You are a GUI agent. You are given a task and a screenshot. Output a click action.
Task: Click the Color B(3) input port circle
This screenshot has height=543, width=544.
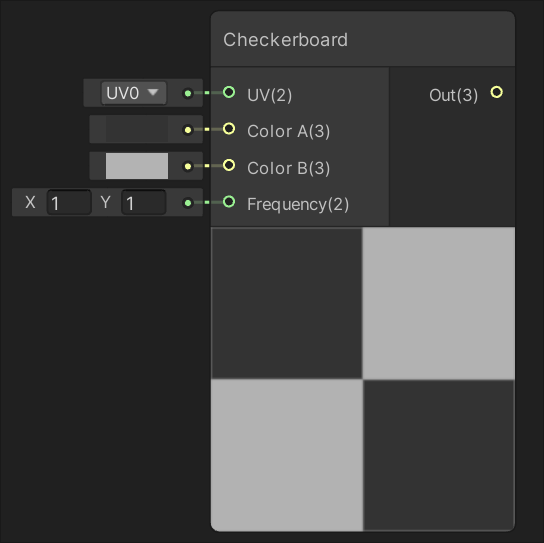tap(229, 165)
